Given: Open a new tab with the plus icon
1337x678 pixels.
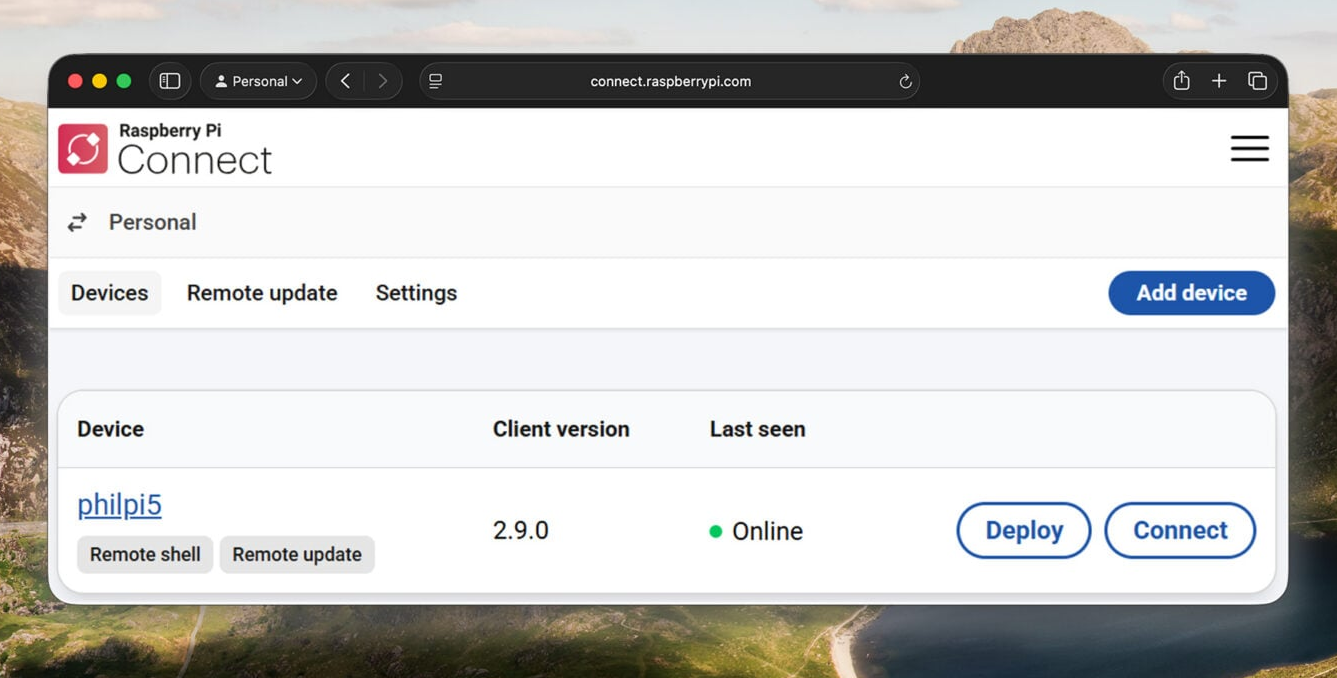Looking at the screenshot, I should (1219, 81).
